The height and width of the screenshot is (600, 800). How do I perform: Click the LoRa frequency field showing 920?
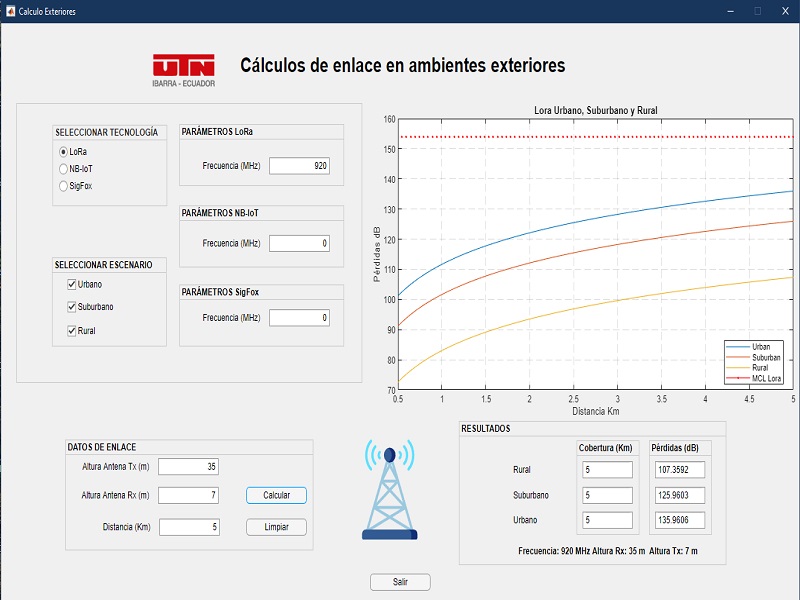(299, 166)
